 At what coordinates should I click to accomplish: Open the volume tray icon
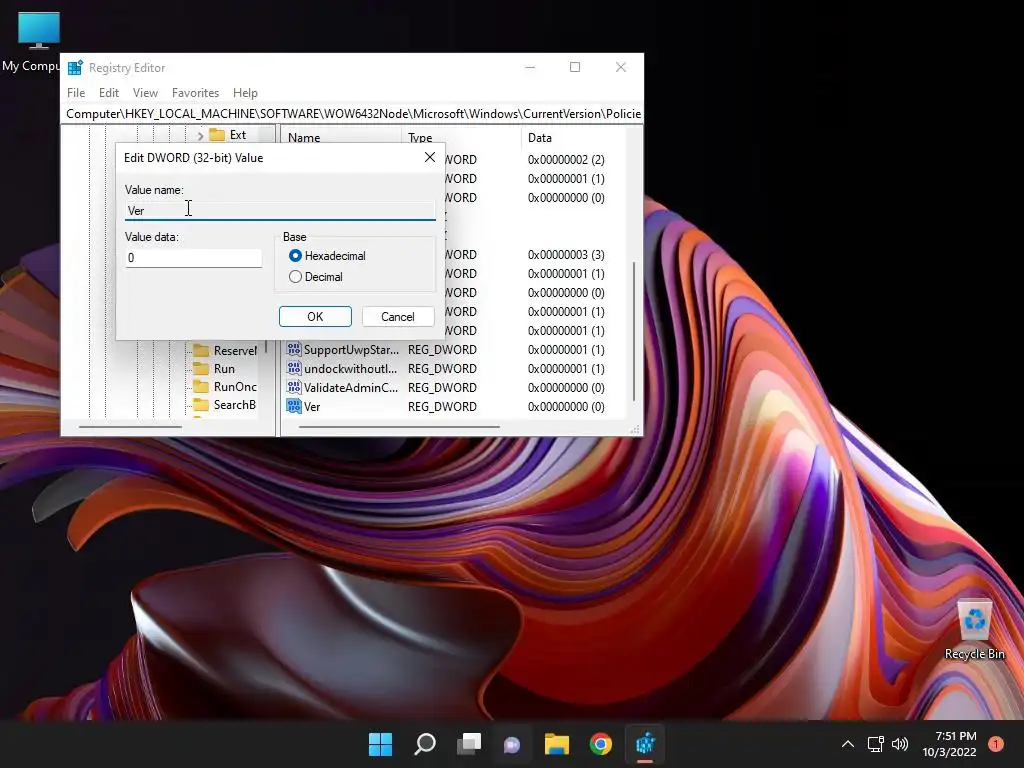(x=900, y=744)
